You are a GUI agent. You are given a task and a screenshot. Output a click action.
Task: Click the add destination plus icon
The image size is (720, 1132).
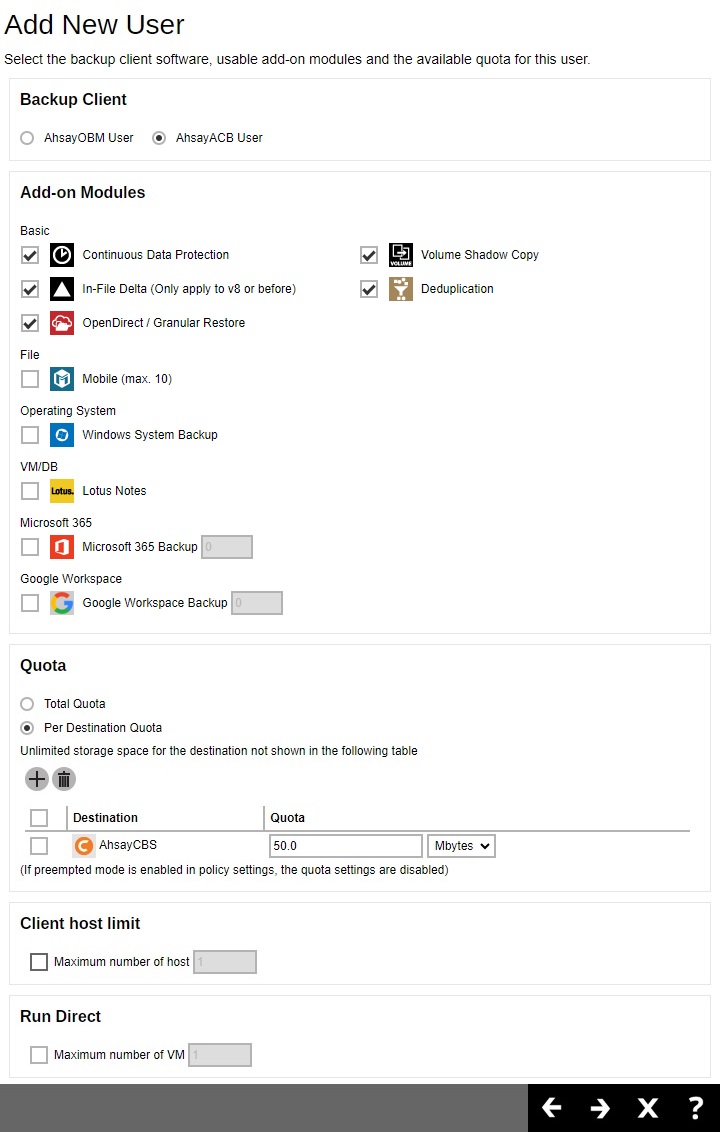36,779
